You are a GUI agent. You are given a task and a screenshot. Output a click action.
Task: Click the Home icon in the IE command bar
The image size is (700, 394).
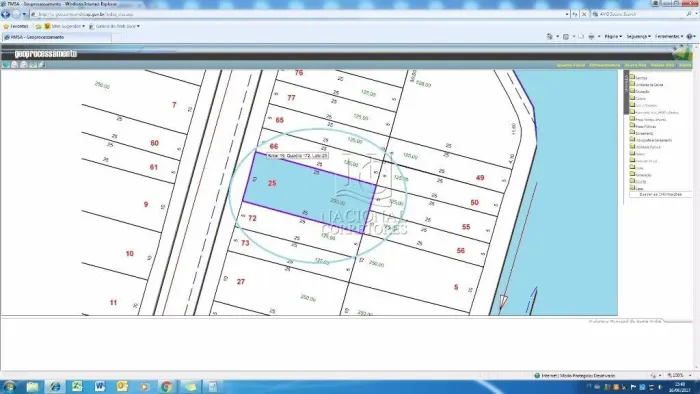point(550,37)
